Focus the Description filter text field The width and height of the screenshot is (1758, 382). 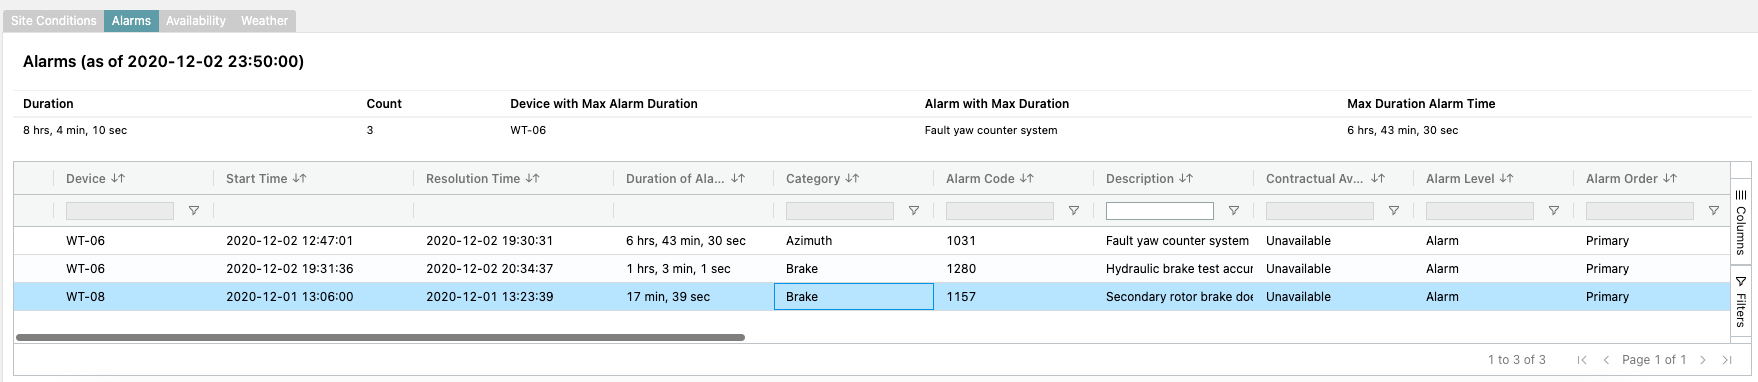(1160, 211)
